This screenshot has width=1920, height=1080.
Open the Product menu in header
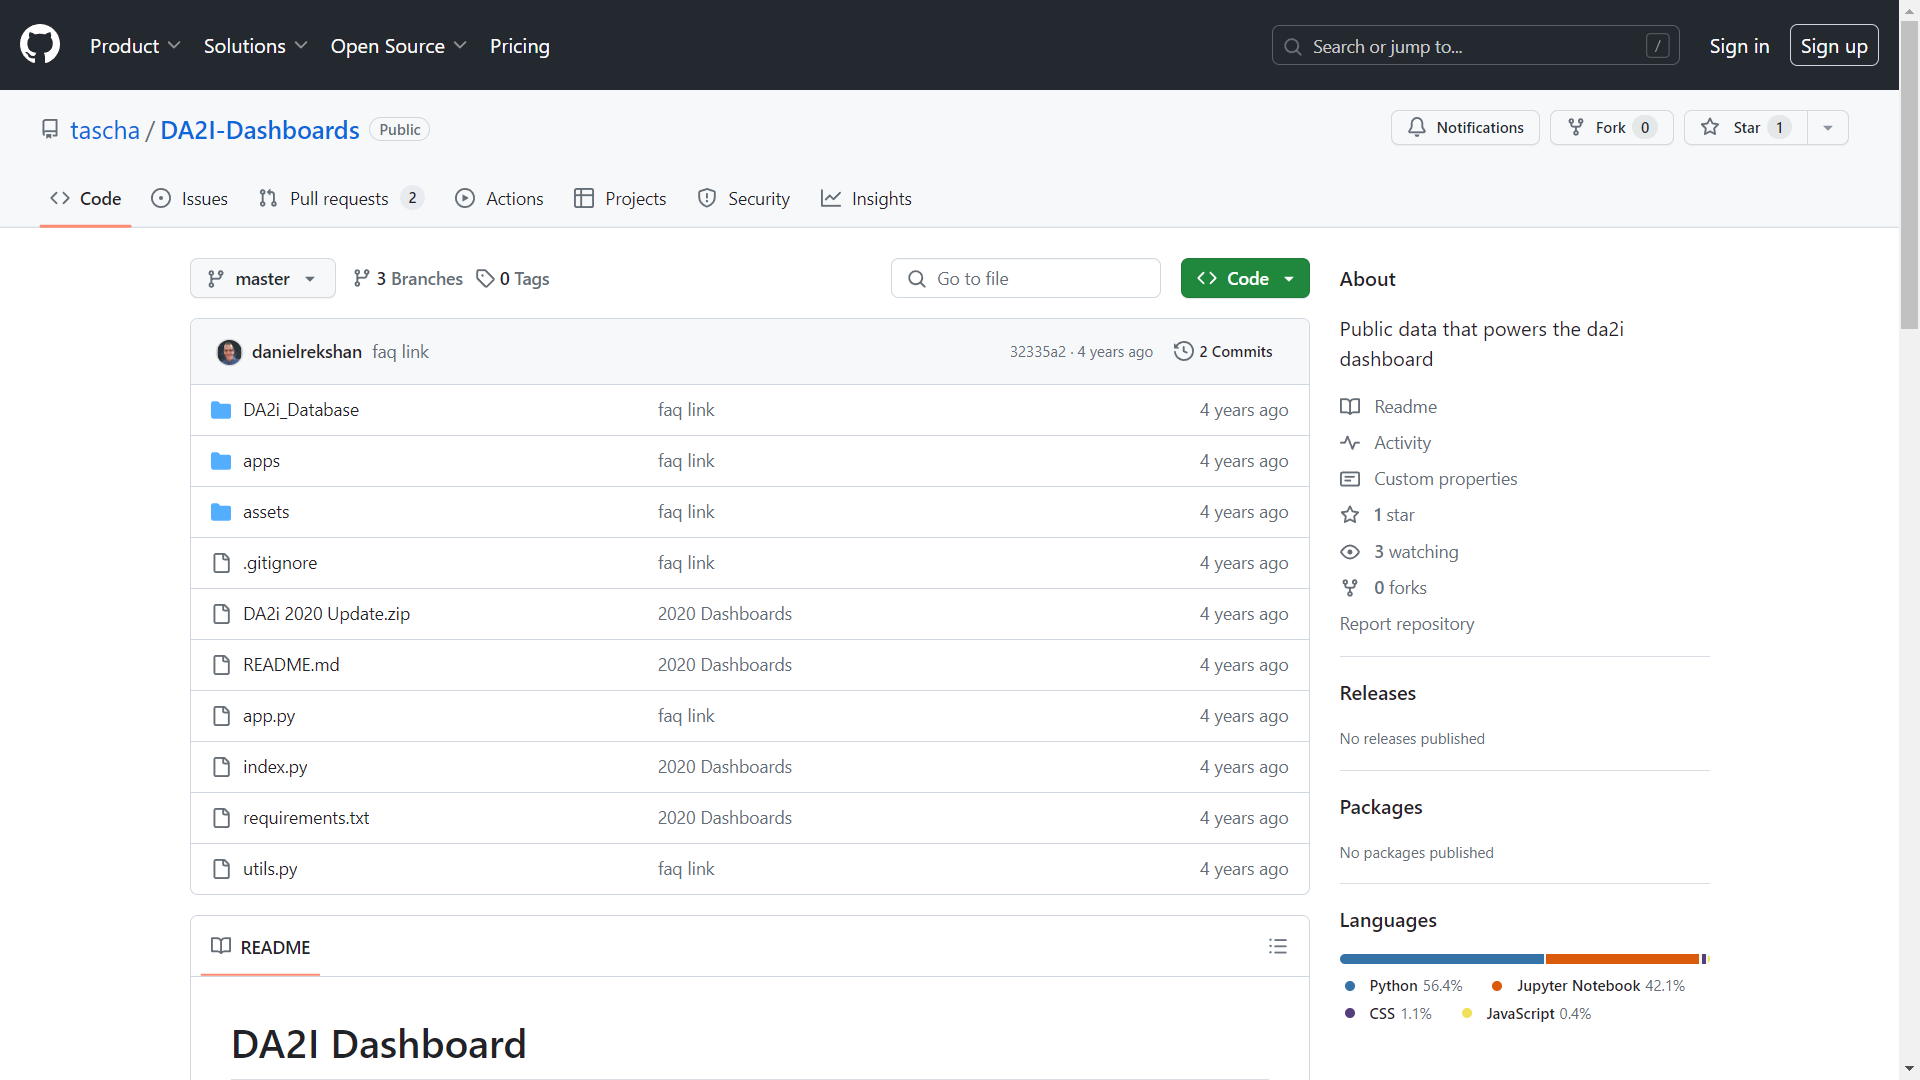[135, 46]
